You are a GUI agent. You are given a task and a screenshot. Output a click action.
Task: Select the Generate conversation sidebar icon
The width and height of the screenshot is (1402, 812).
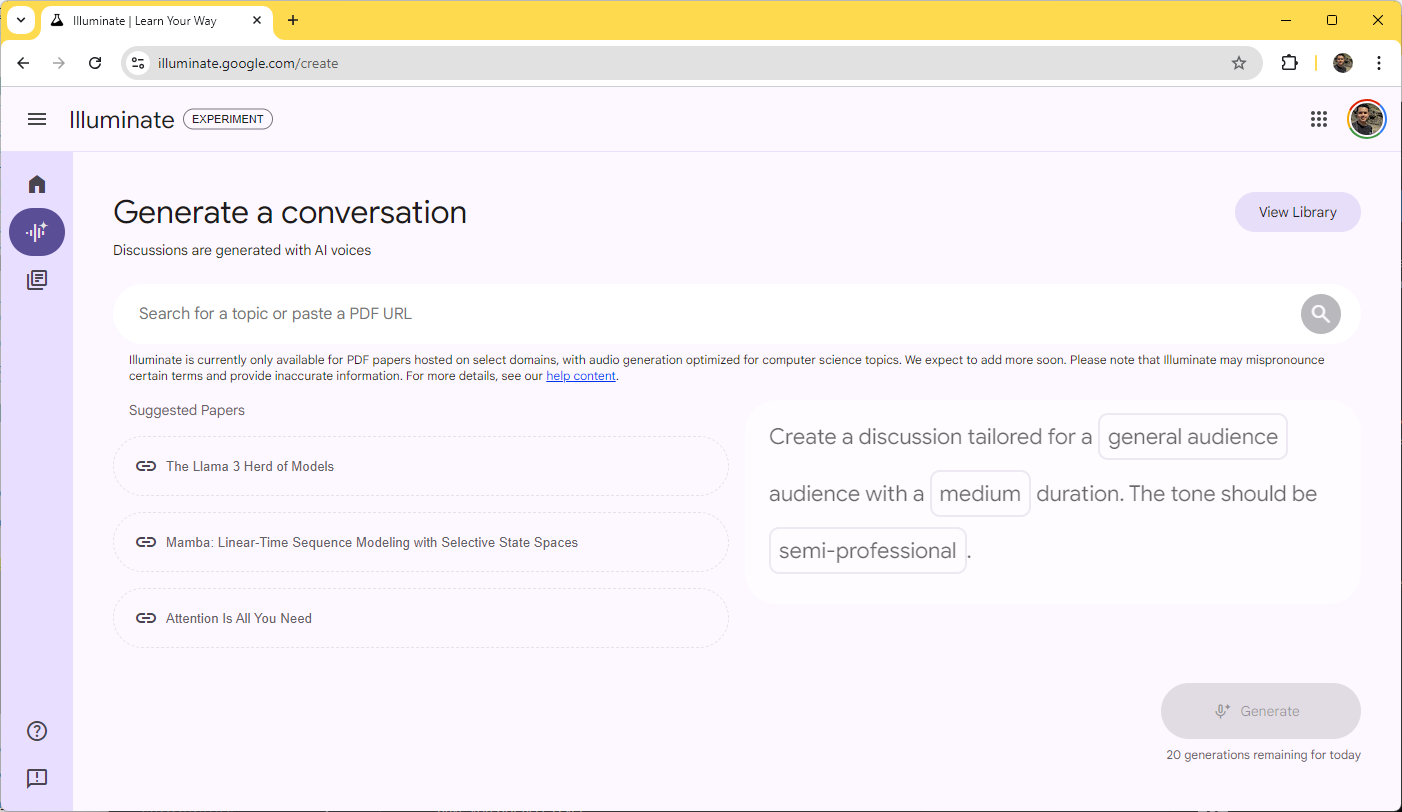(x=37, y=232)
